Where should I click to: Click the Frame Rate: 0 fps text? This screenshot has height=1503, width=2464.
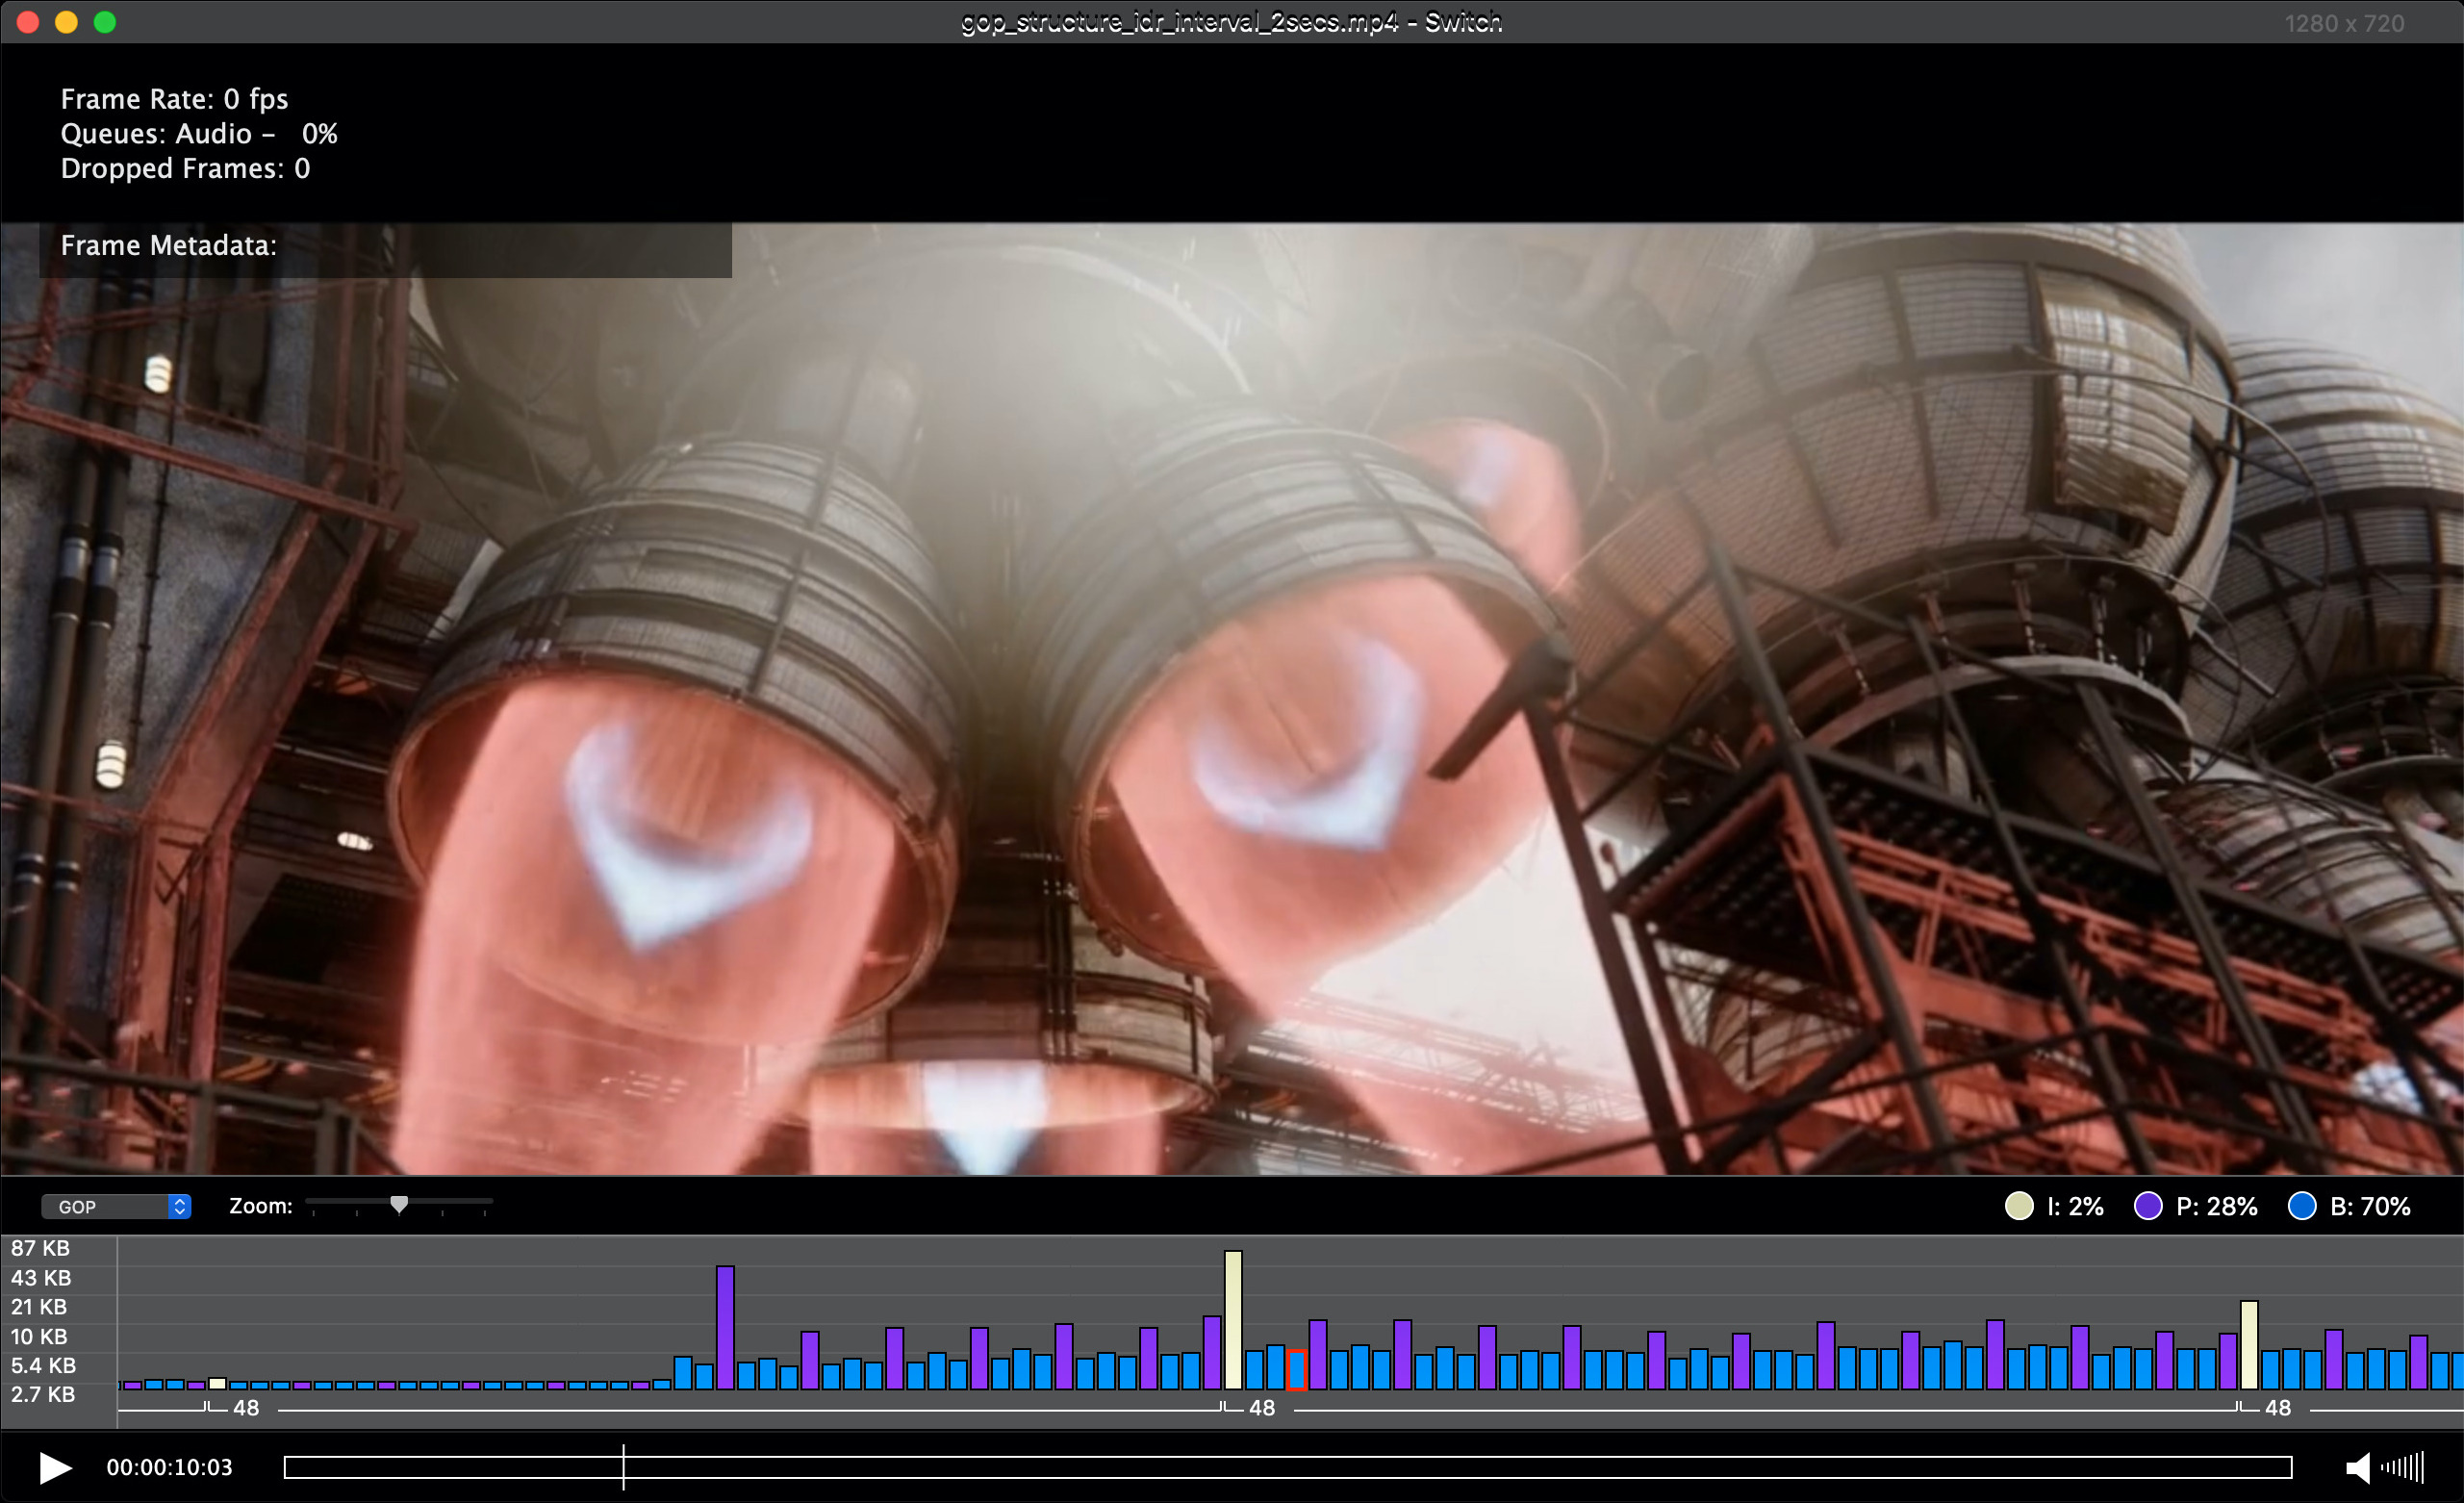pos(174,99)
